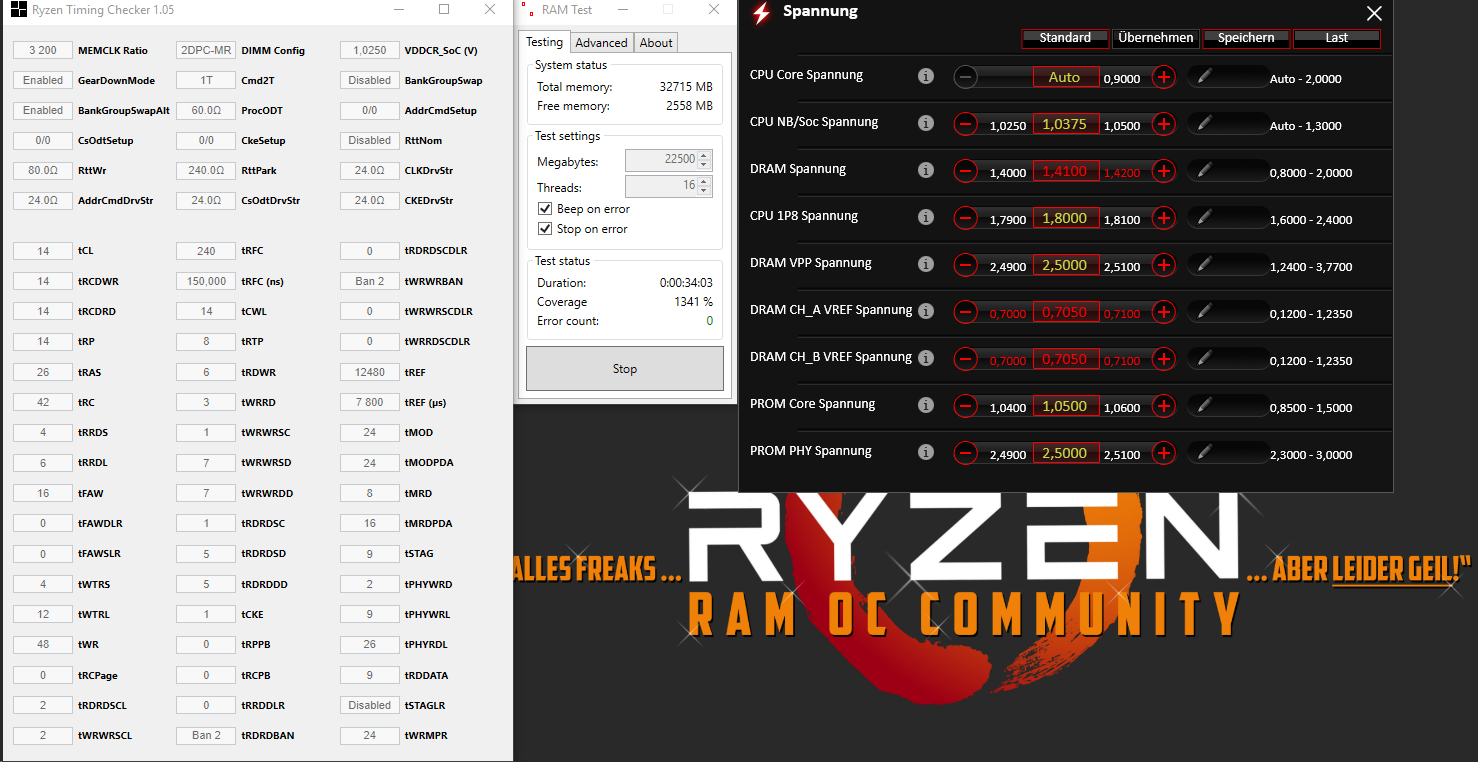Click pencil edit icon for PROM Core Spannung
1478x762 pixels.
tap(1205, 406)
